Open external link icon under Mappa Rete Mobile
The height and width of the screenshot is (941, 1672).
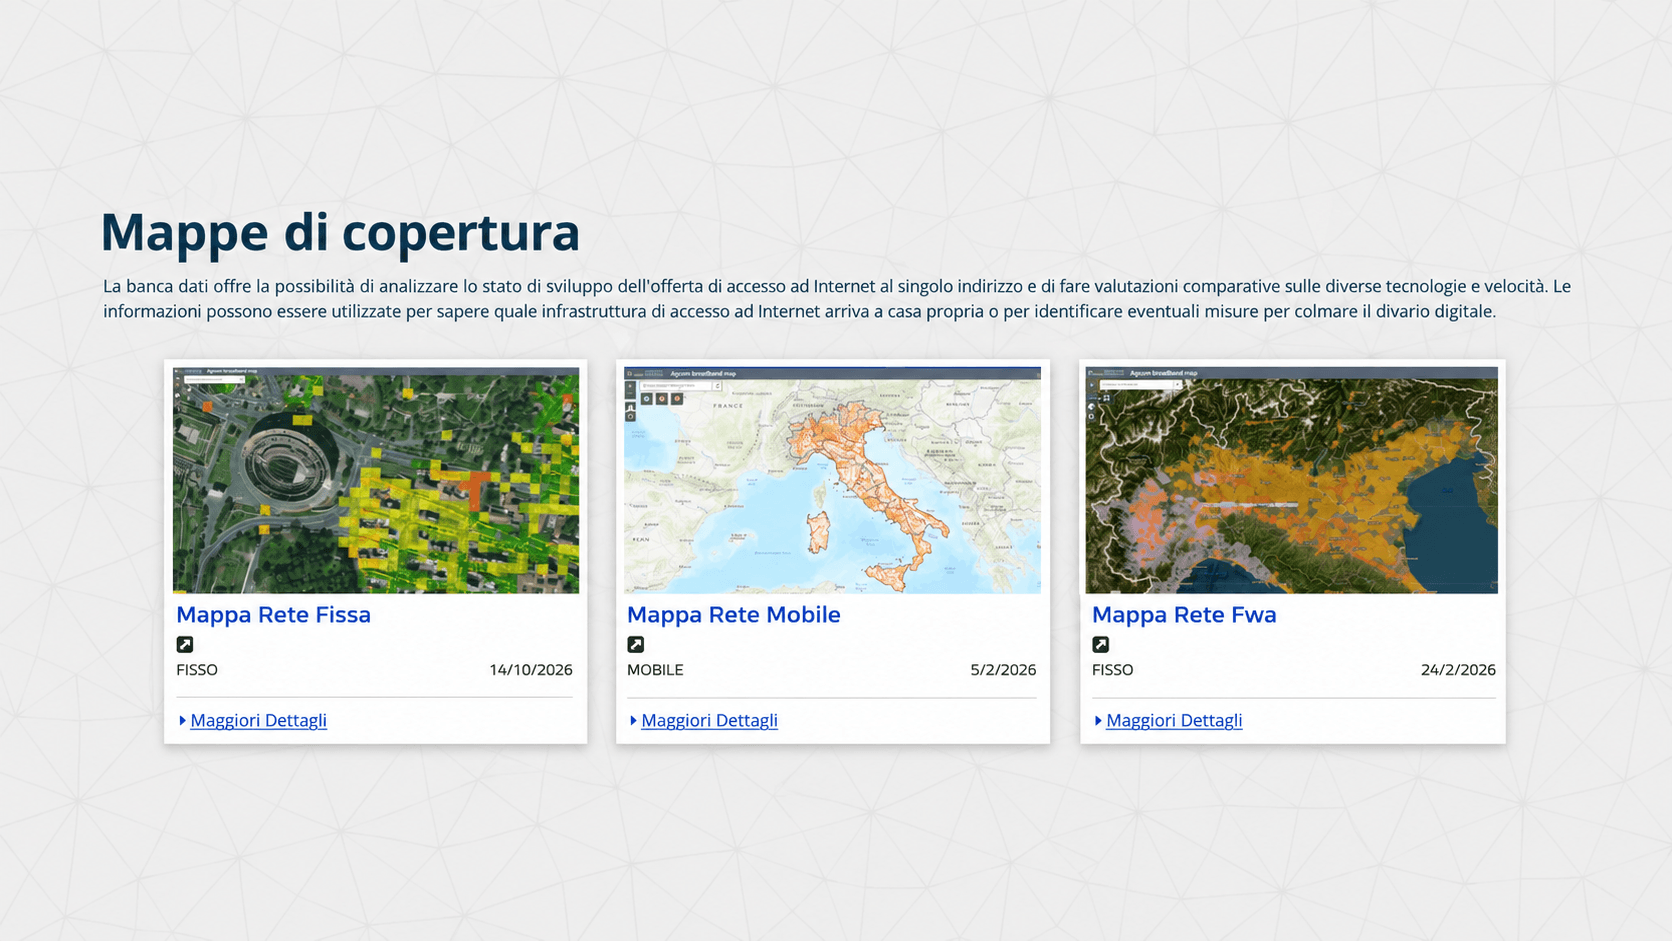(x=636, y=644)
